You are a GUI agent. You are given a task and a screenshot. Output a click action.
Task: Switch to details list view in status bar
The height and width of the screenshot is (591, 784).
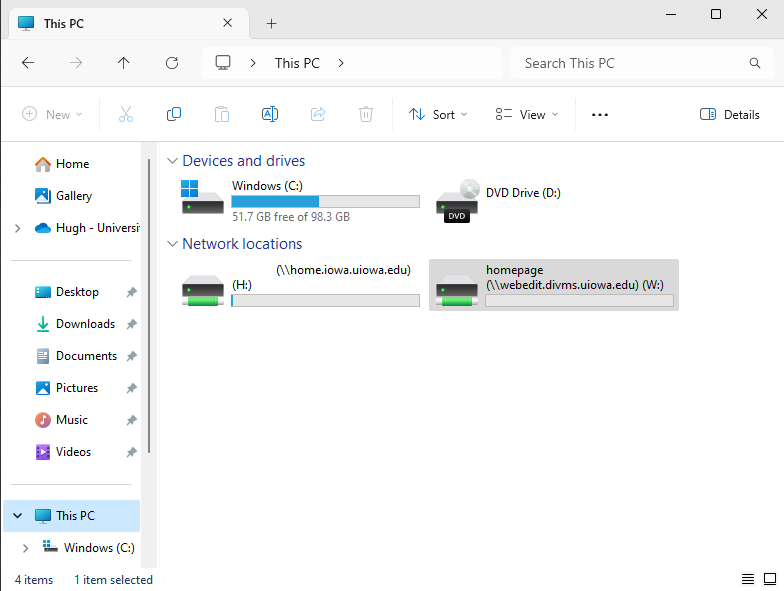747,579
